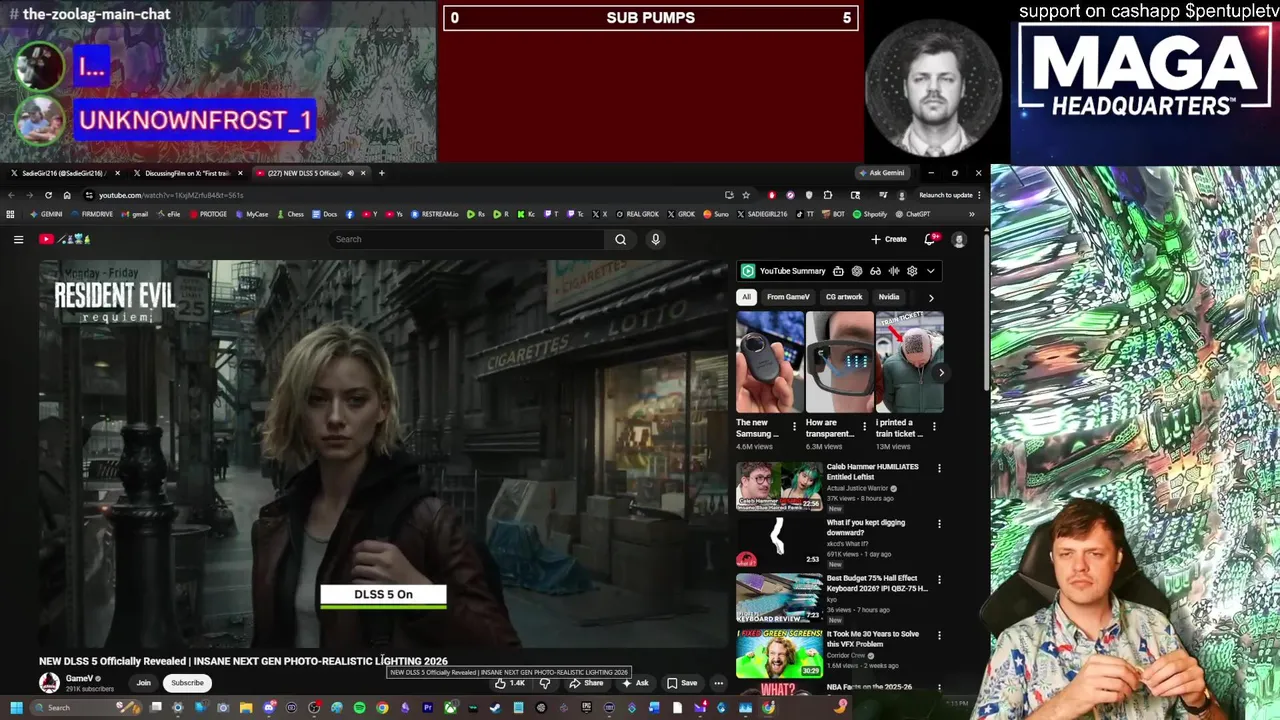
Task: Open the YouTube account avatar menu
Action: point(959,239)
